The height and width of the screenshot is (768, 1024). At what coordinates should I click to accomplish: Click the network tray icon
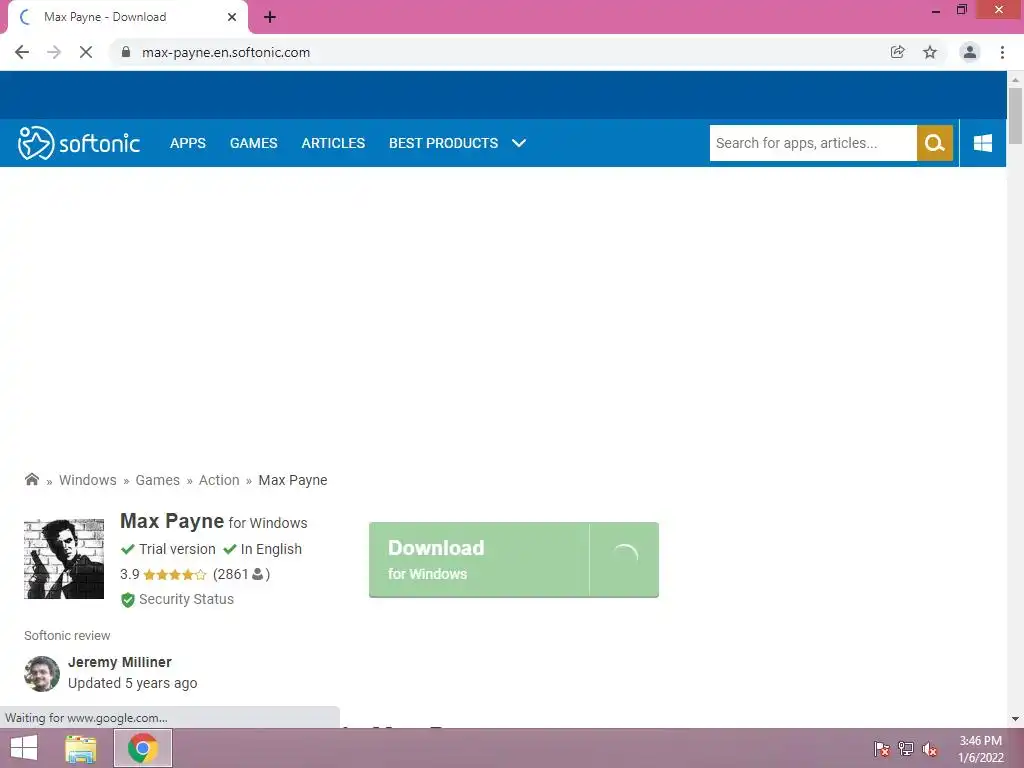pos(906,749)
